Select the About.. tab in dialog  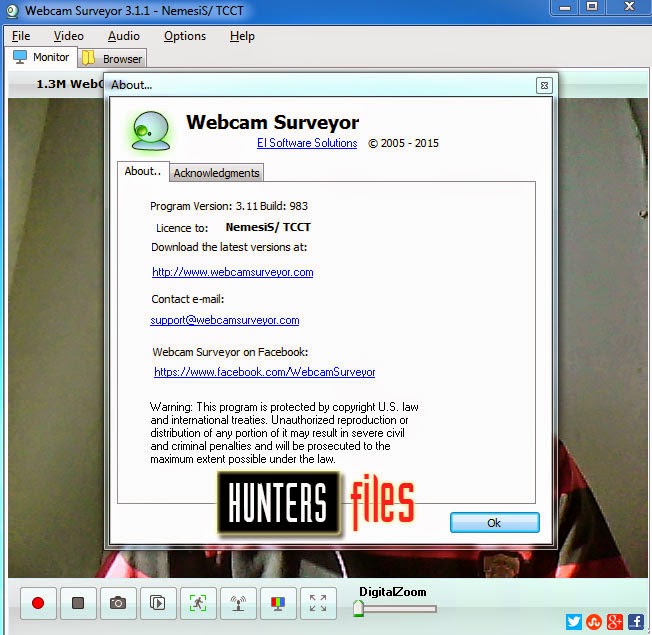[143, 171]
